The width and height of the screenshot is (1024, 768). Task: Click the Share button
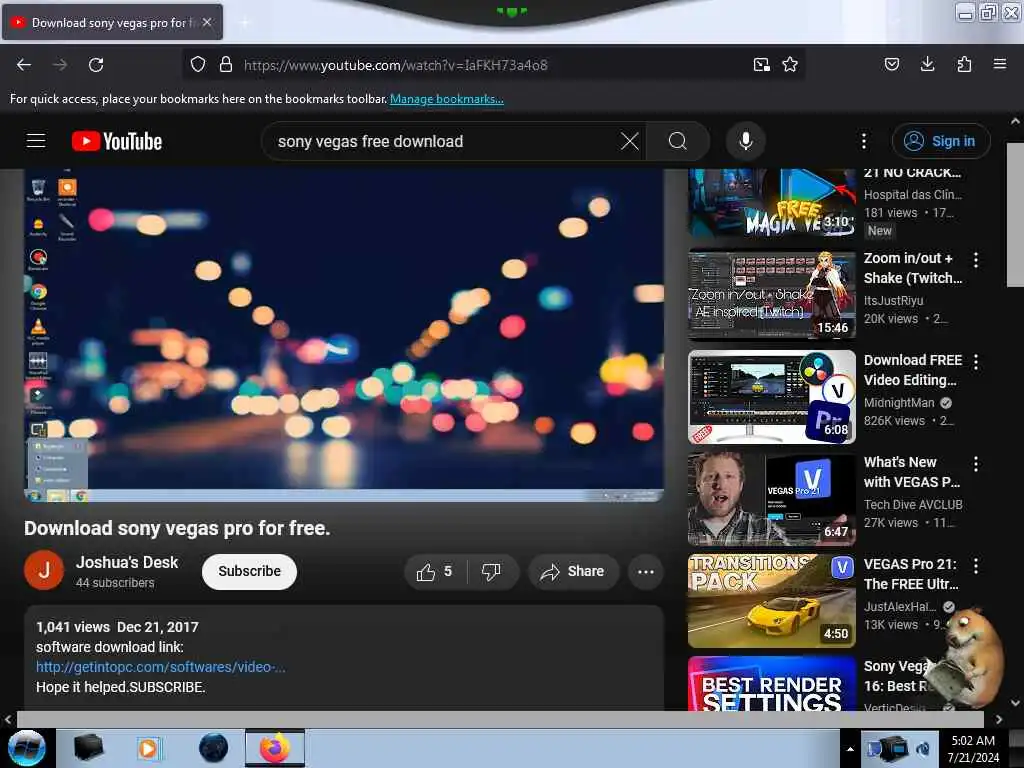(573, 572)
